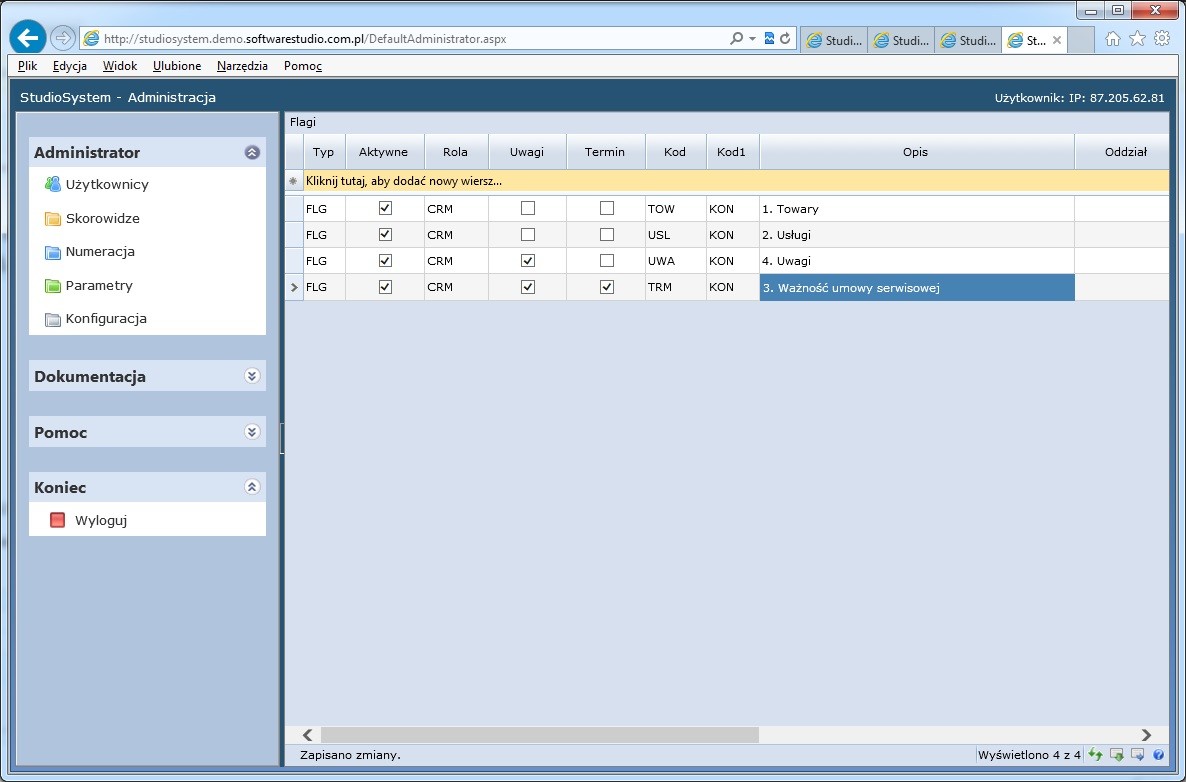Click the Rola column header
Viewport: 1186px width, 782px height.
pyautogui.click(x=455, y=152)
